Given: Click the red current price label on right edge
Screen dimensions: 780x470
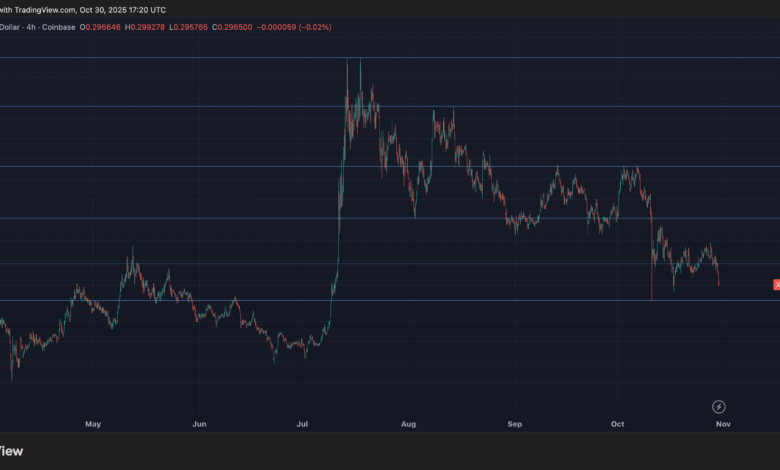Looking at the screenshot, I should (x=776, y=285).
